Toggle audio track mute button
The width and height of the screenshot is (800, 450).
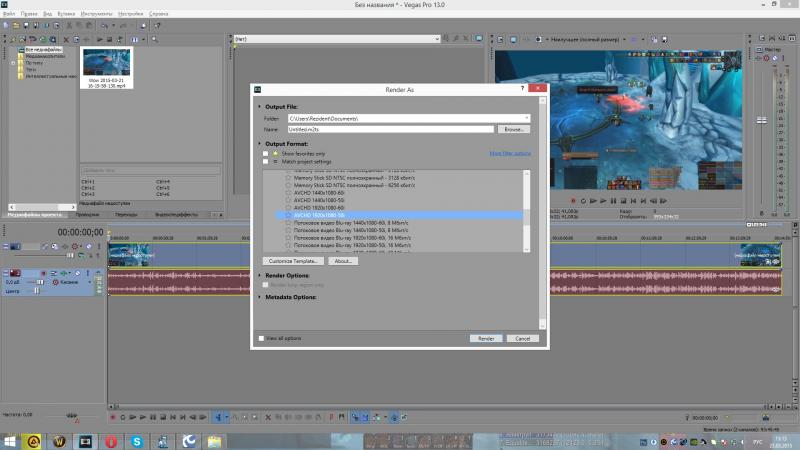(77, 273)
